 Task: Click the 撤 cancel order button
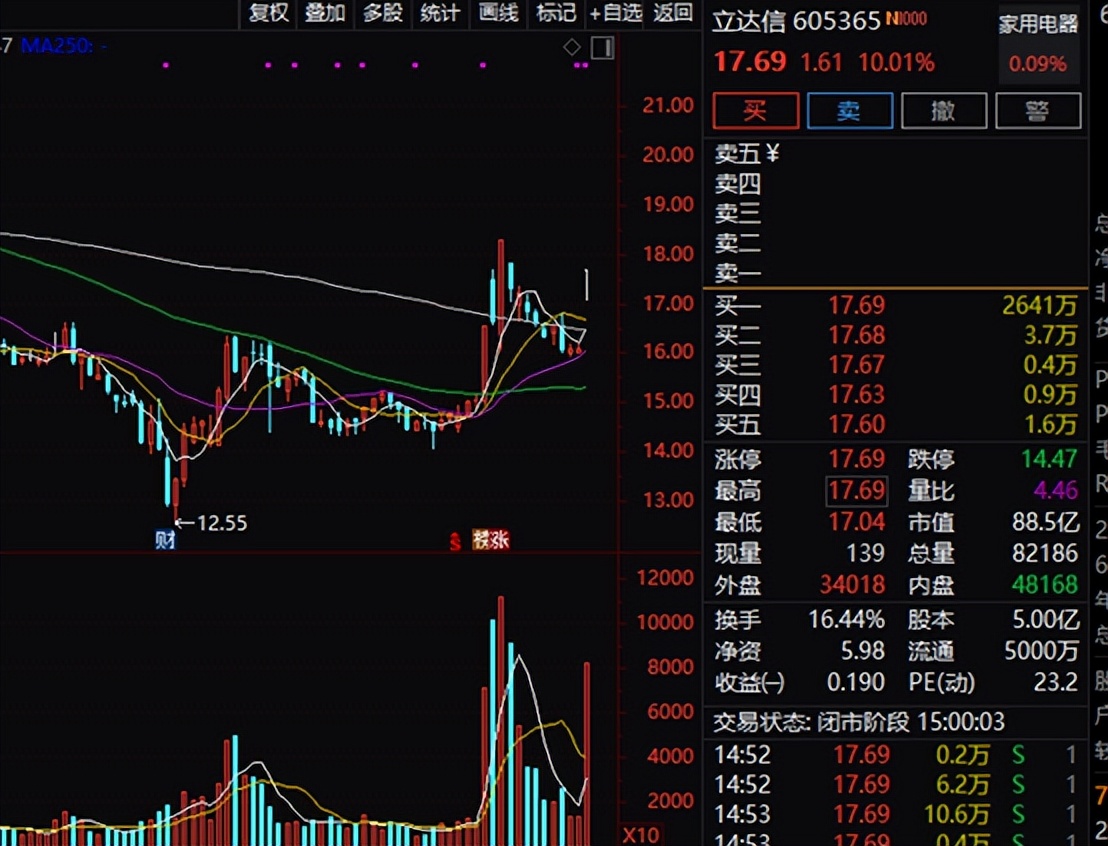coord(943,111)
